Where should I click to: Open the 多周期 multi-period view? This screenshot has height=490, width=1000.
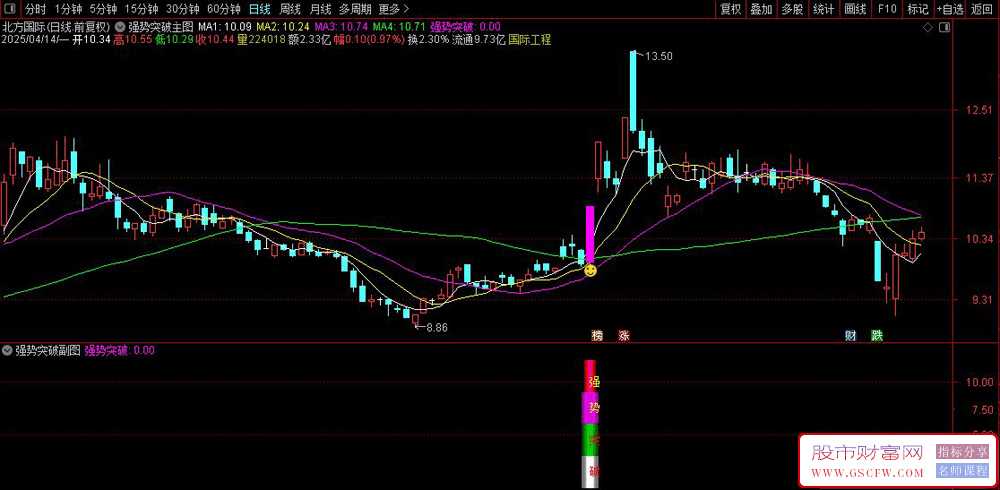coord(354,9)
